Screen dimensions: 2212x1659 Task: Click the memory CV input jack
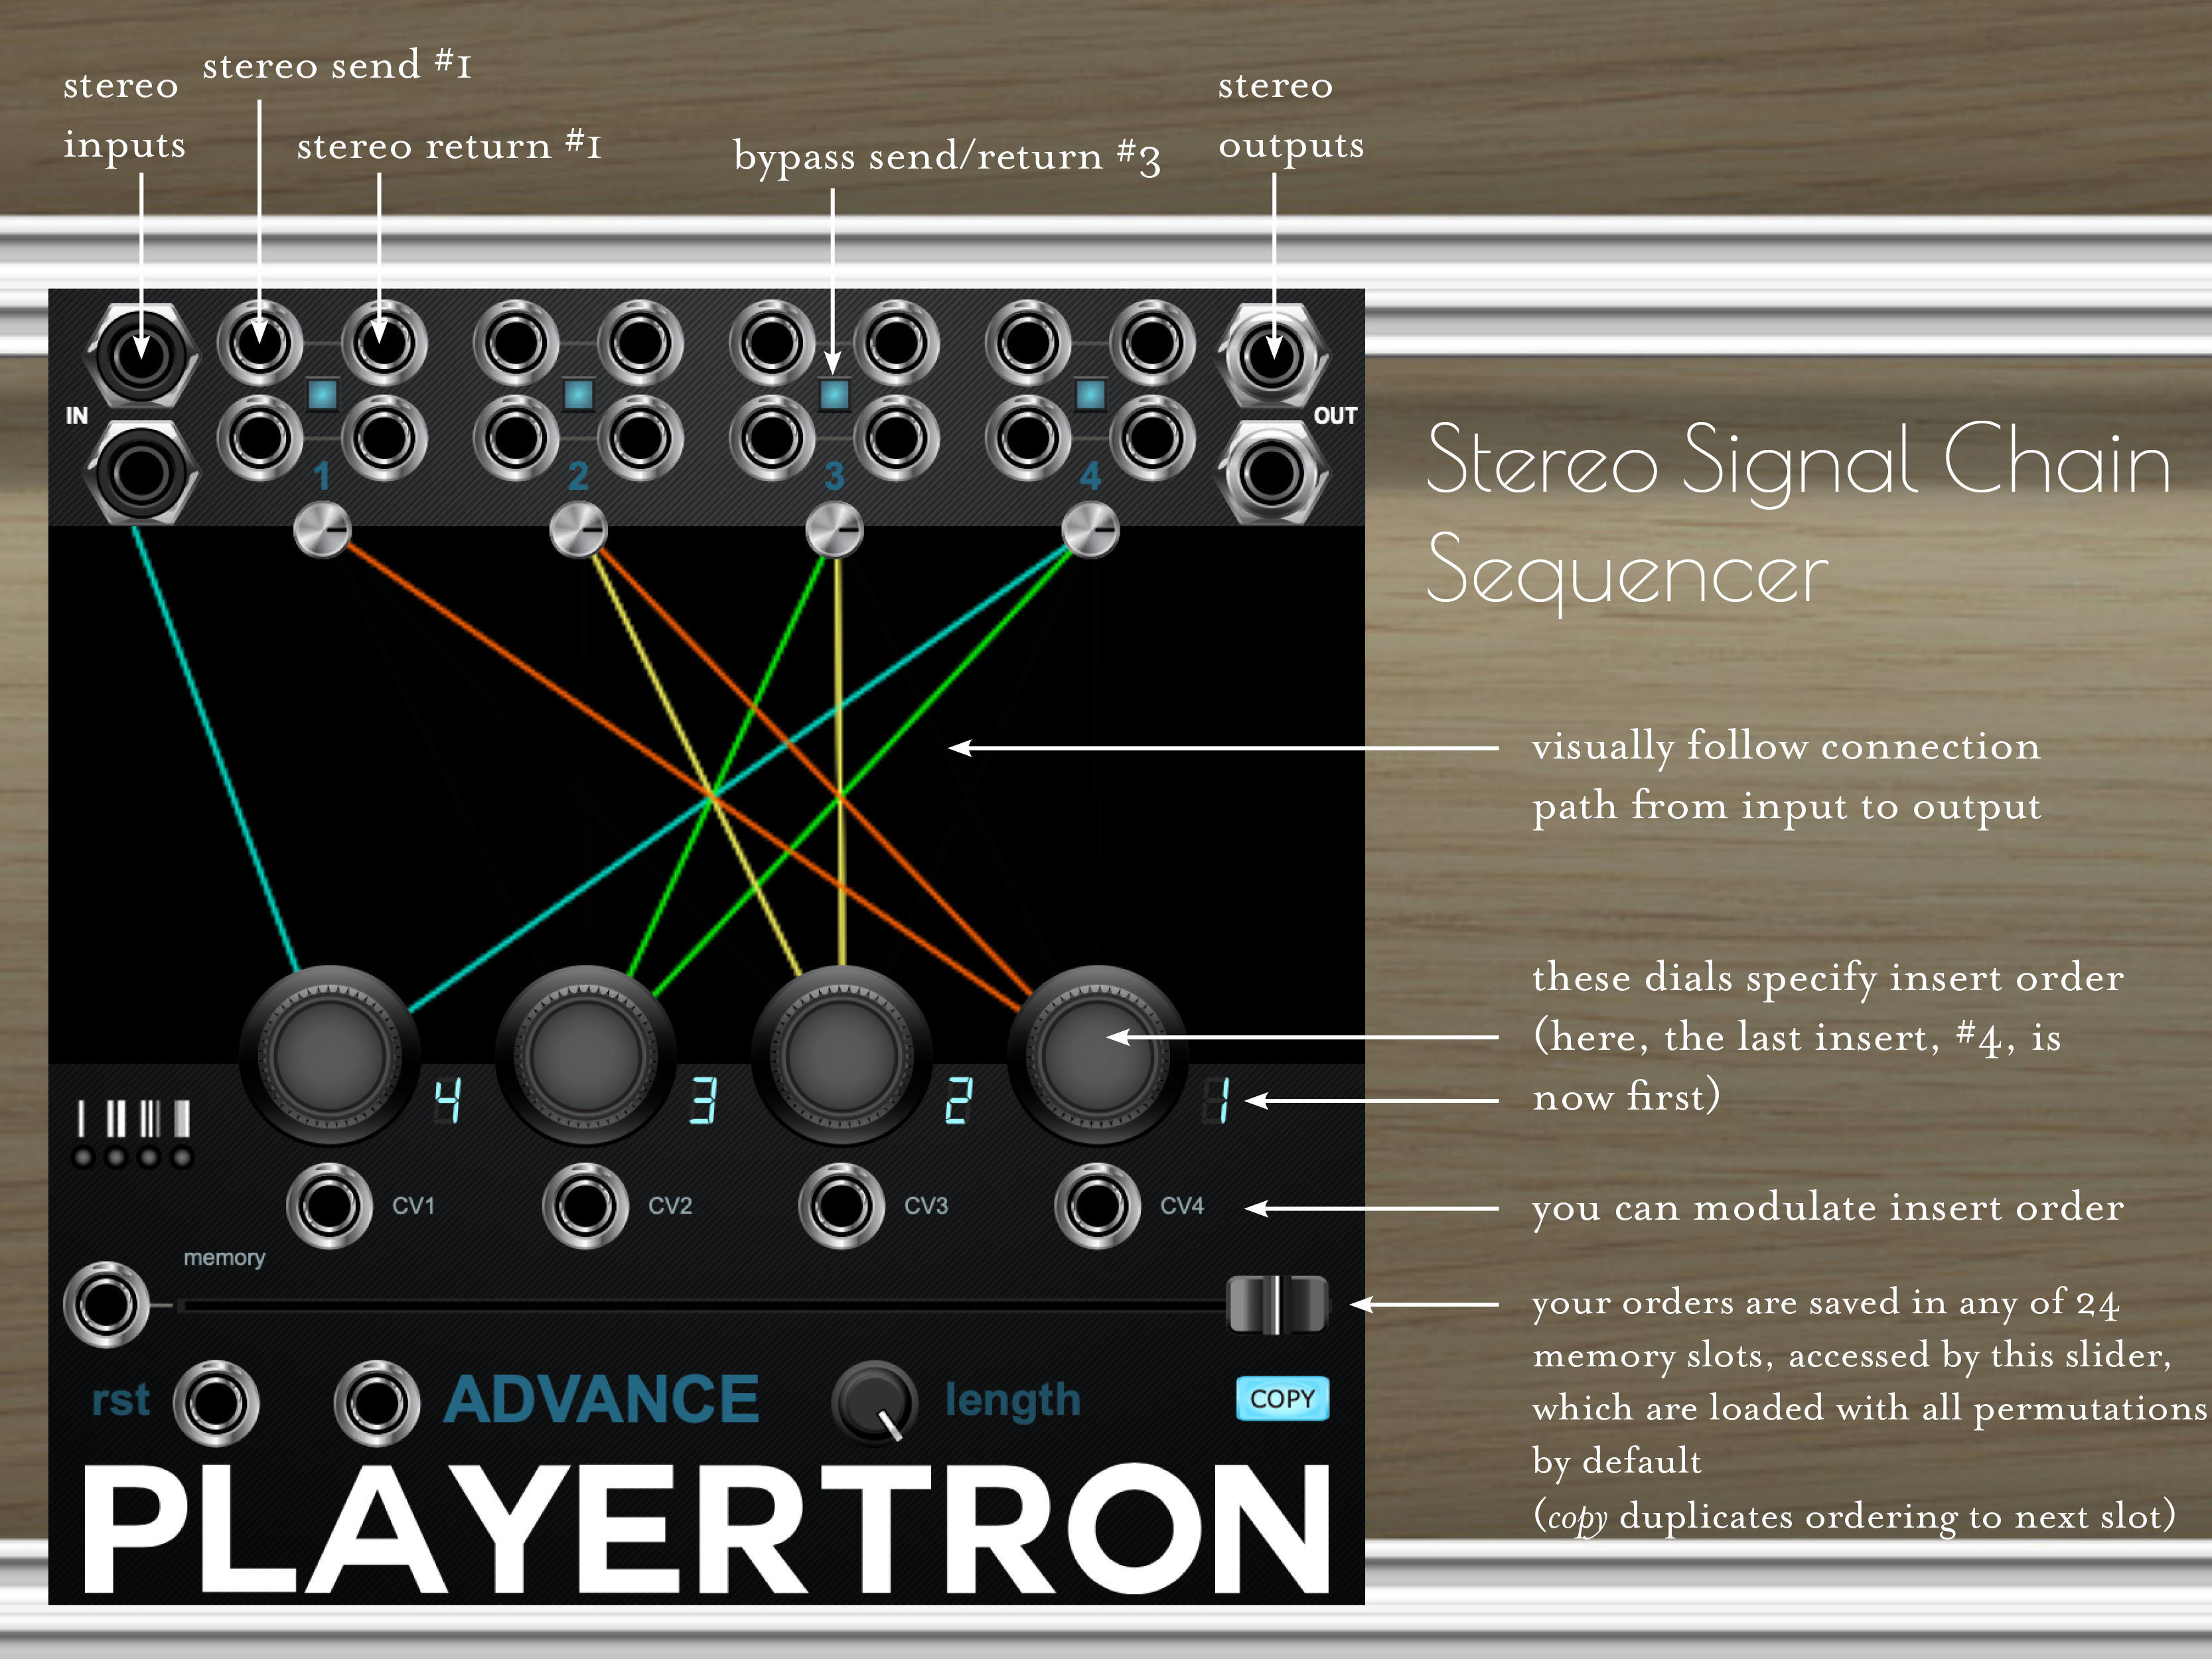pyautogui.click(x=105, y=1304)
